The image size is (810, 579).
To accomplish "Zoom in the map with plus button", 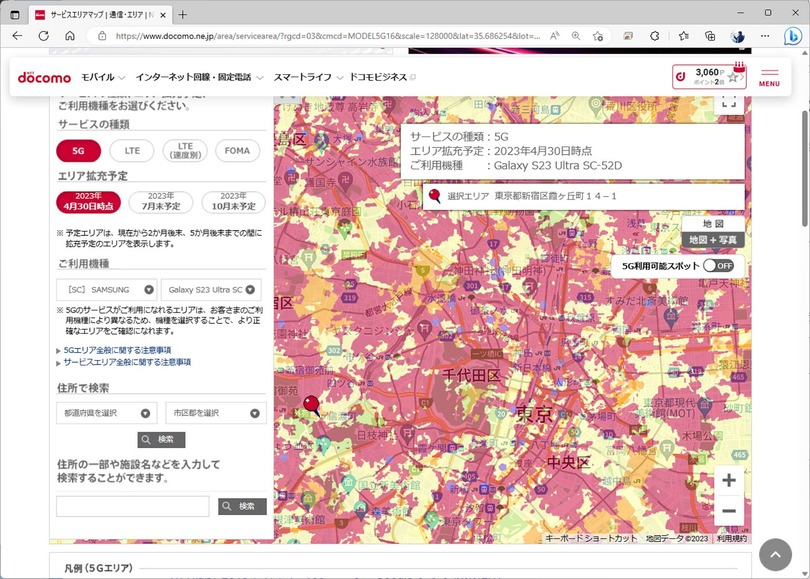I will pos(729,480).
